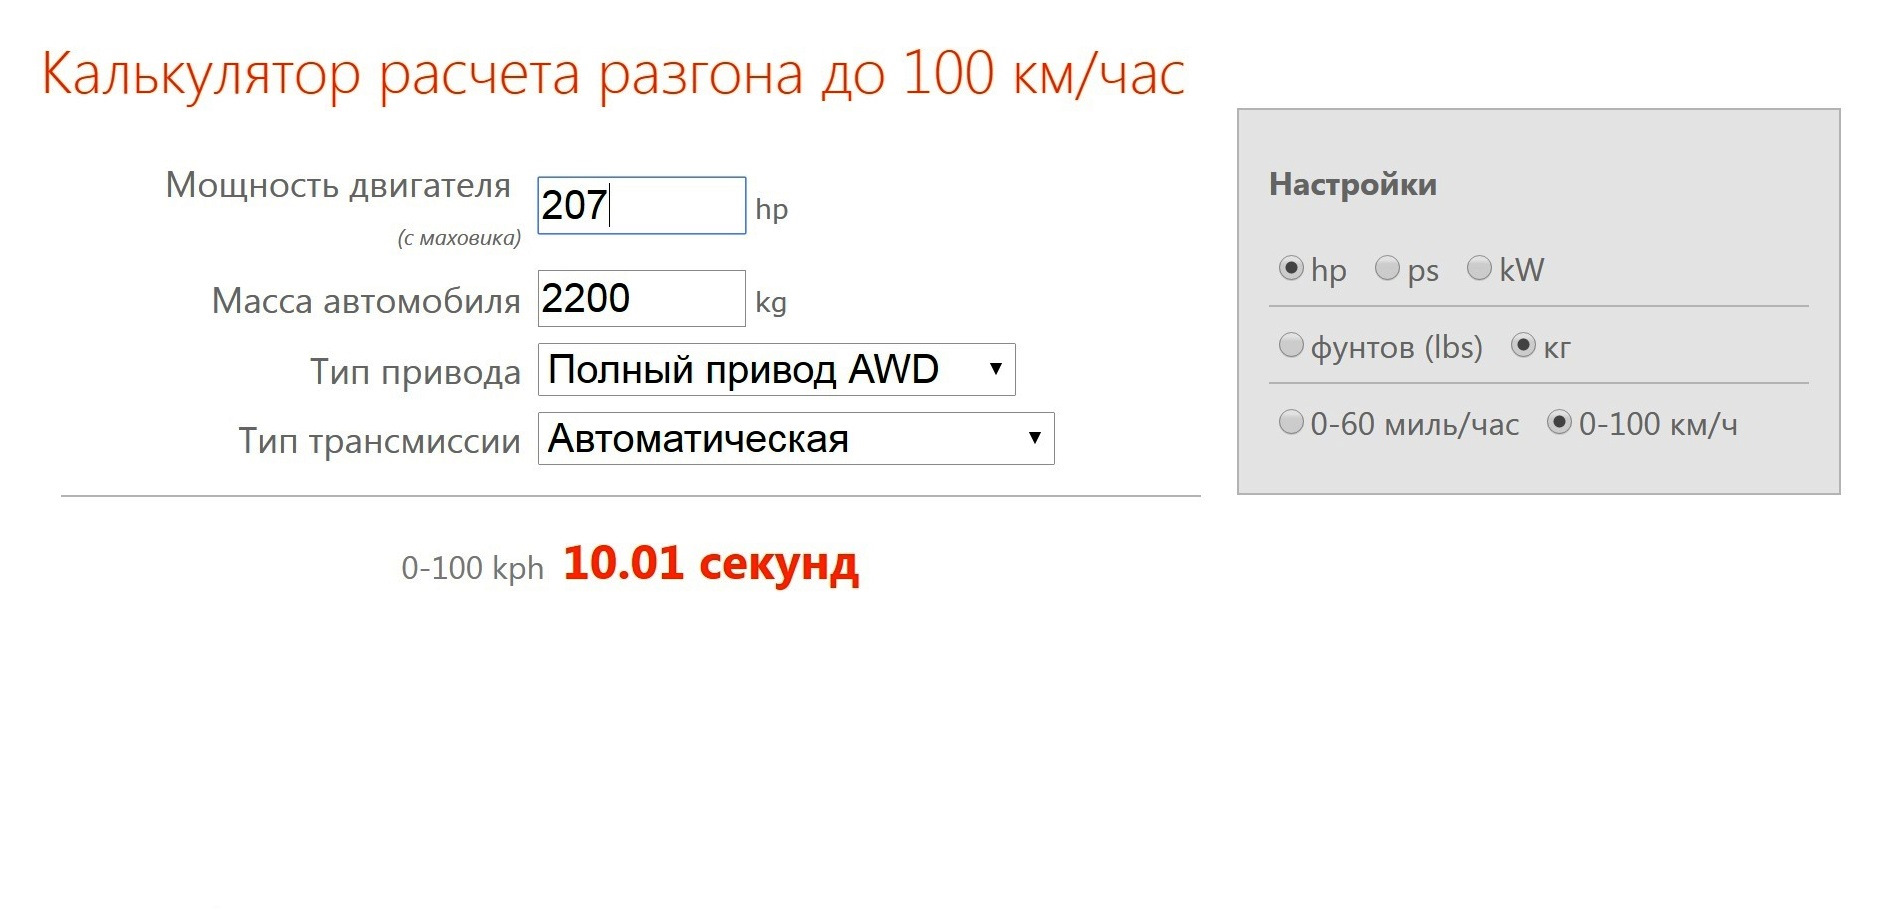1882x911 pixels.
Task: Open the drive type dropdown
Action: tap(776, 370)
